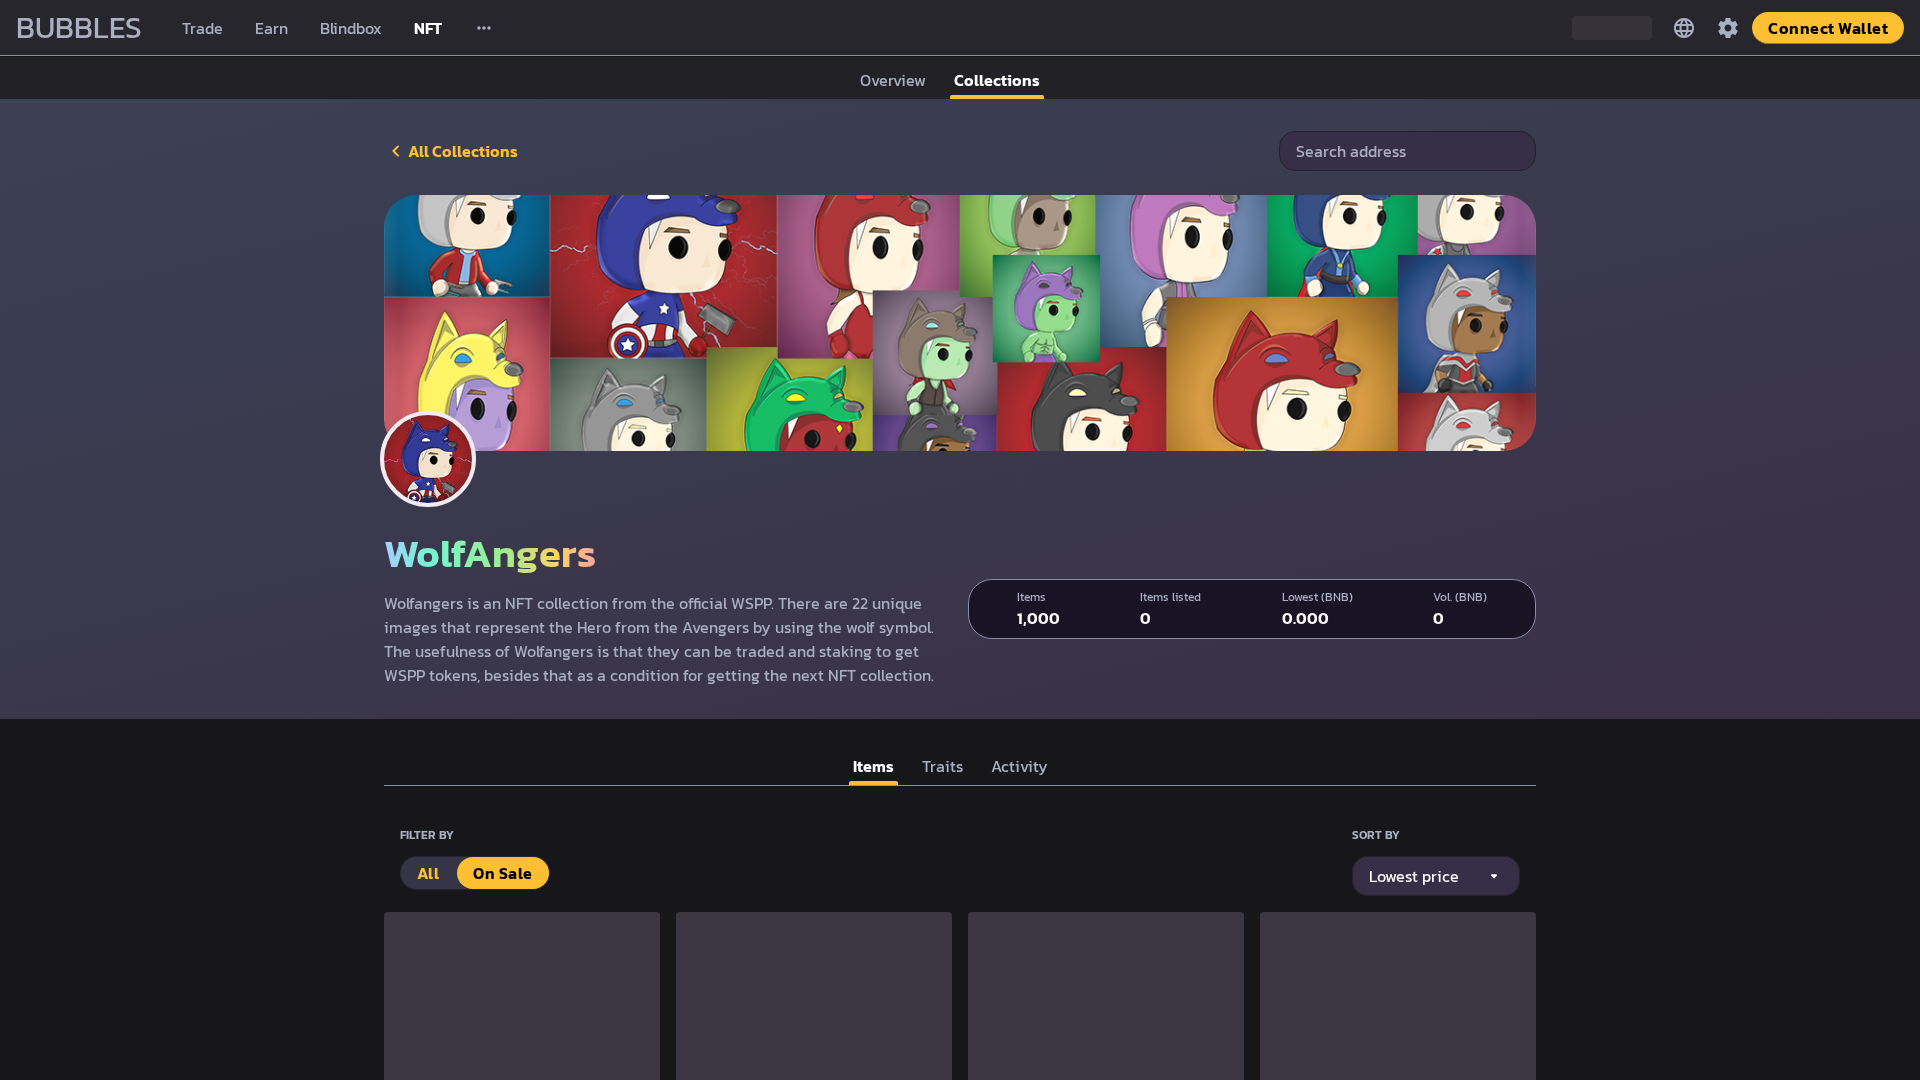Click the Vol. (BNB) 0 stat

tap(1460, 608)
